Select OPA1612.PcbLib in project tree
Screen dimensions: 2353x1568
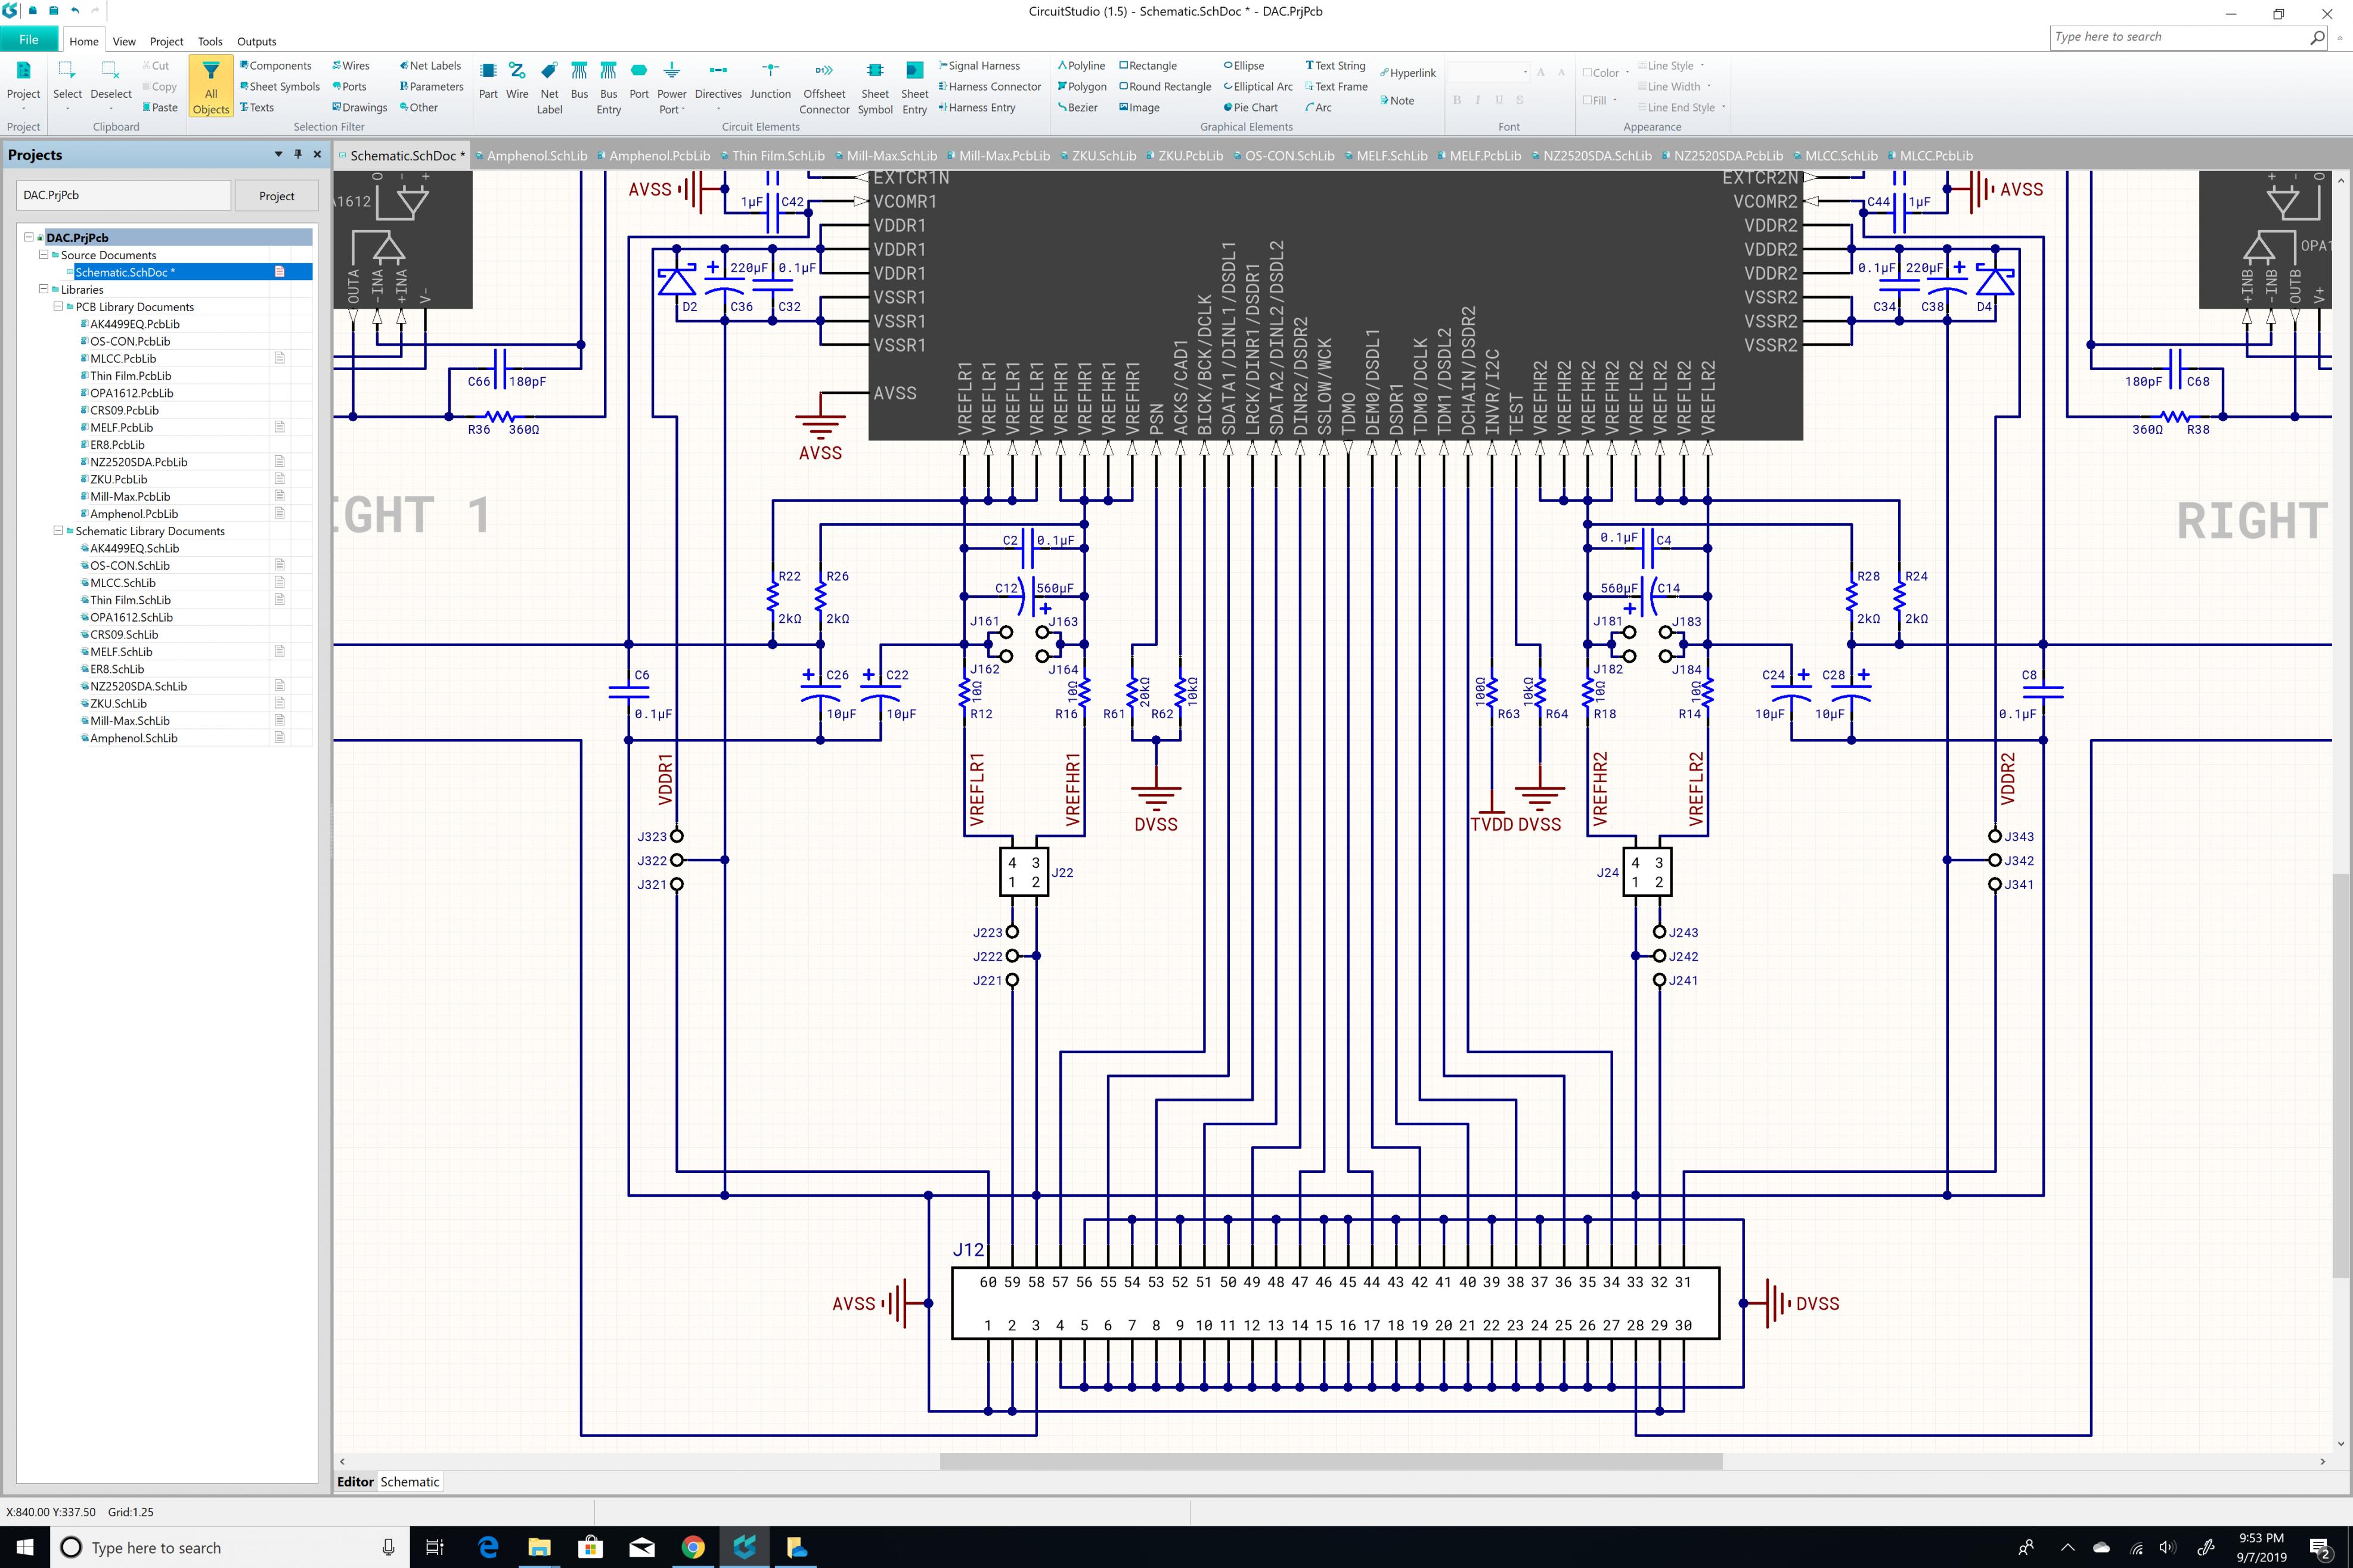131,393
